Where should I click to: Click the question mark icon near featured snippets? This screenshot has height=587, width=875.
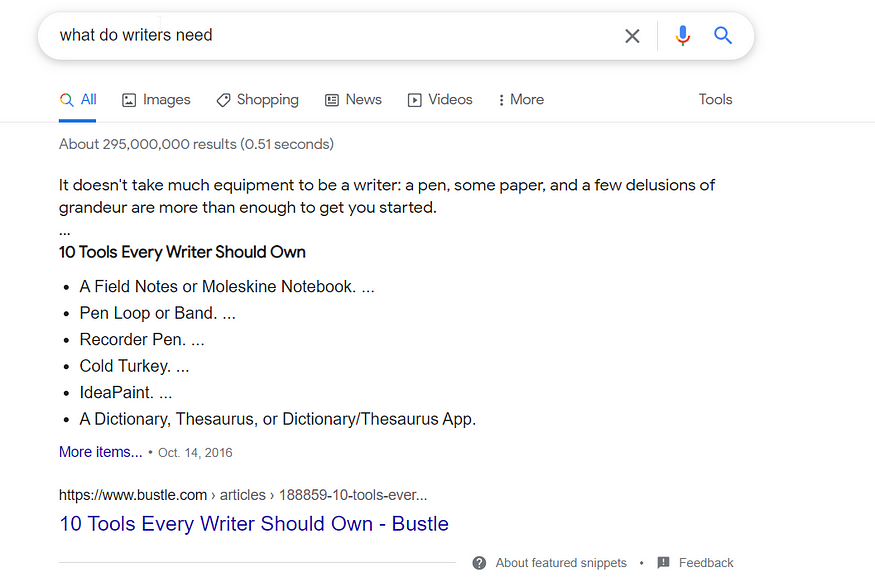[x=480, y=563]
